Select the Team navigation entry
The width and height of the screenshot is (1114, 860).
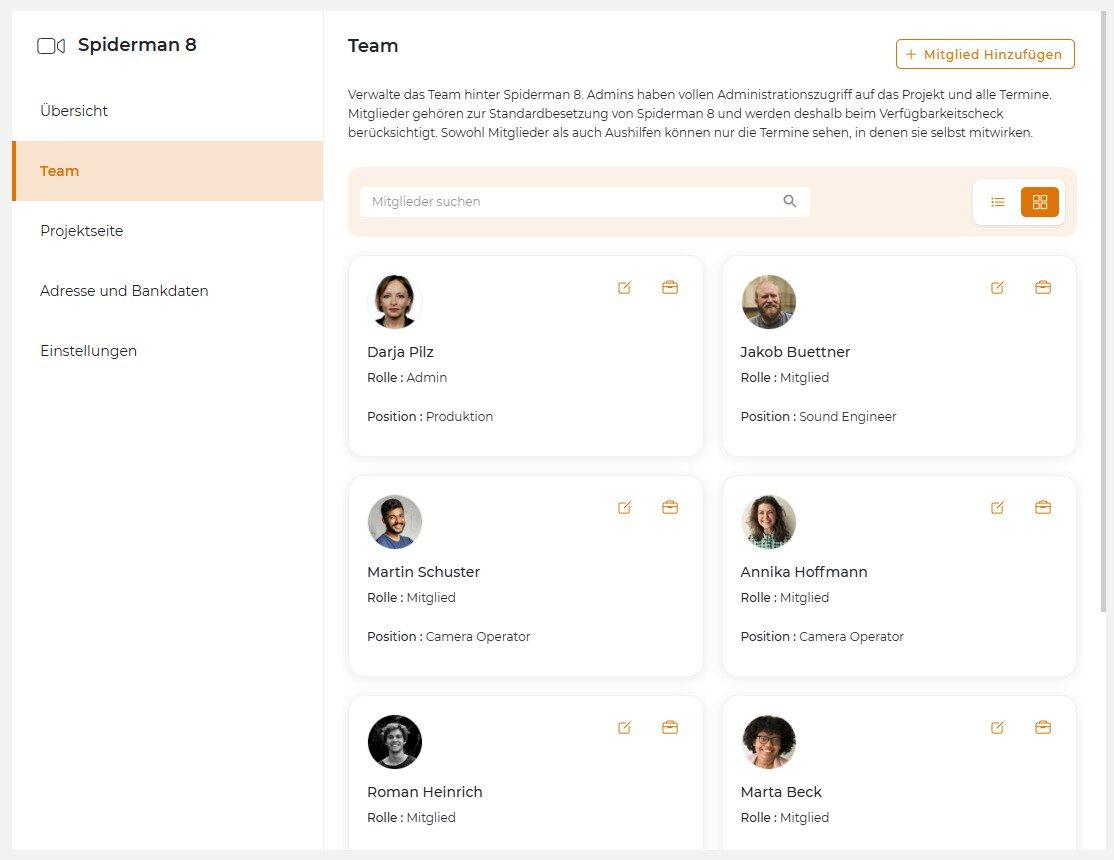point(59,170)
